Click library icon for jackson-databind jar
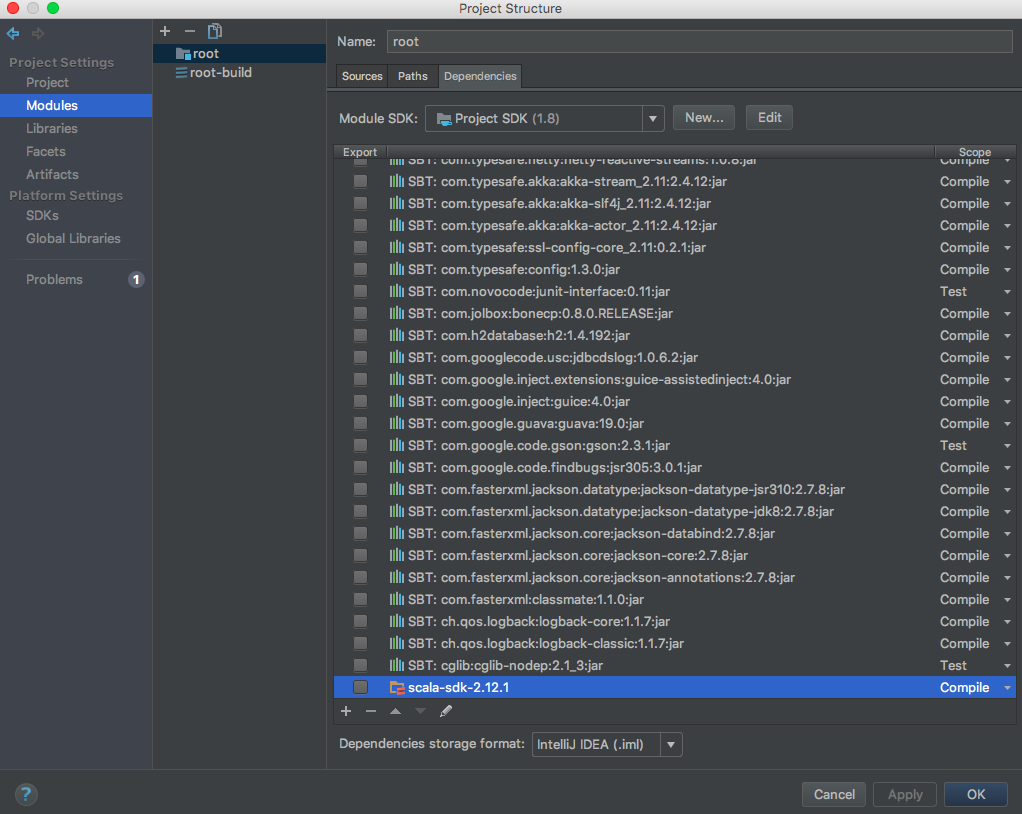The width and height of the screenshot is (1022, 814). [396, 533]
